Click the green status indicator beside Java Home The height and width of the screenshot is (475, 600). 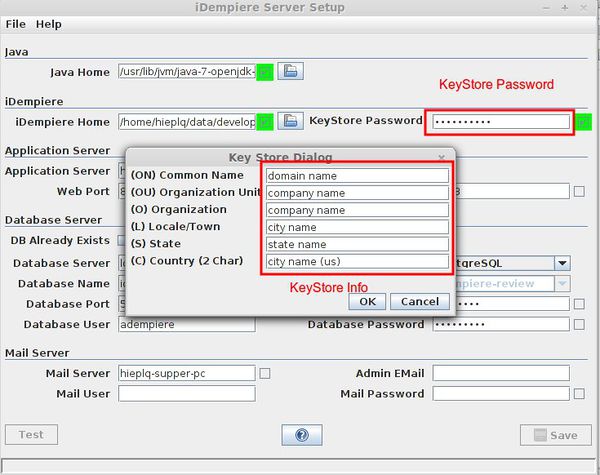click(x=264, y=71)
